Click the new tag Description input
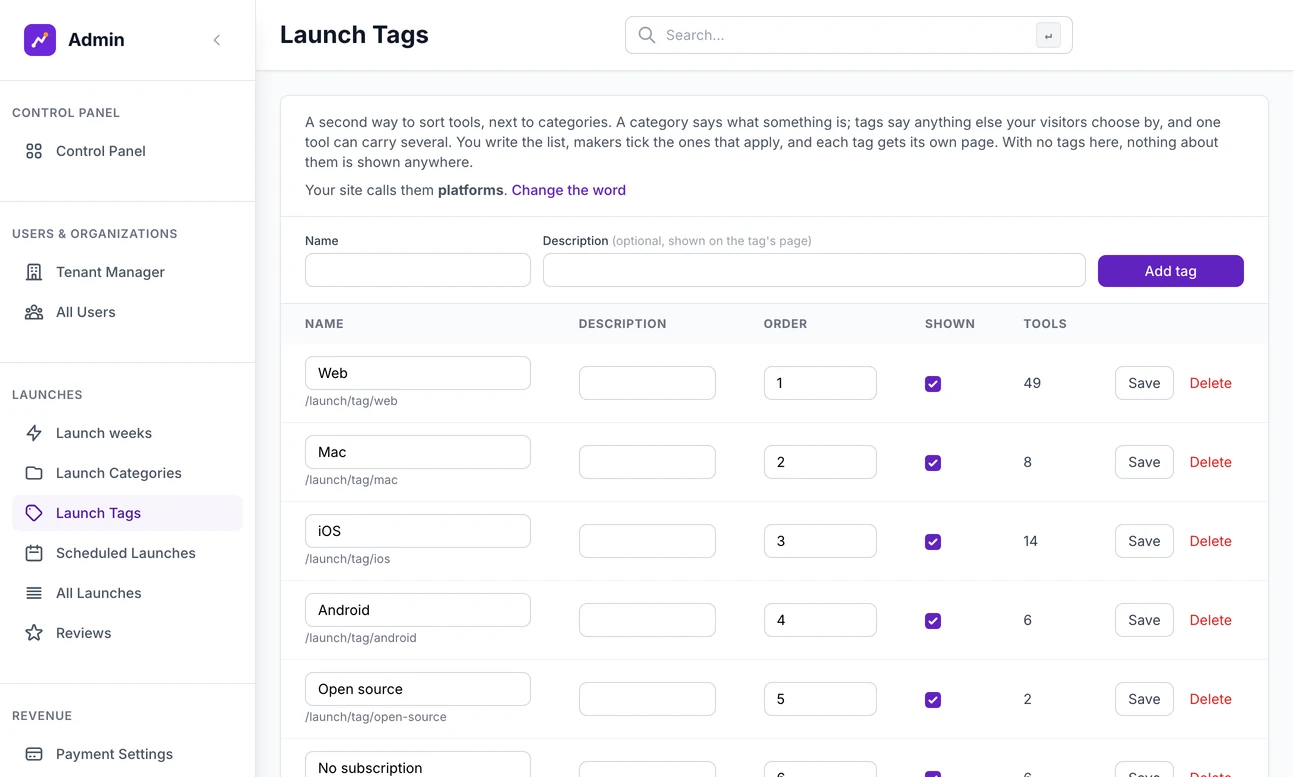This screenshot has height=777, width=1293. coord(814,270)
